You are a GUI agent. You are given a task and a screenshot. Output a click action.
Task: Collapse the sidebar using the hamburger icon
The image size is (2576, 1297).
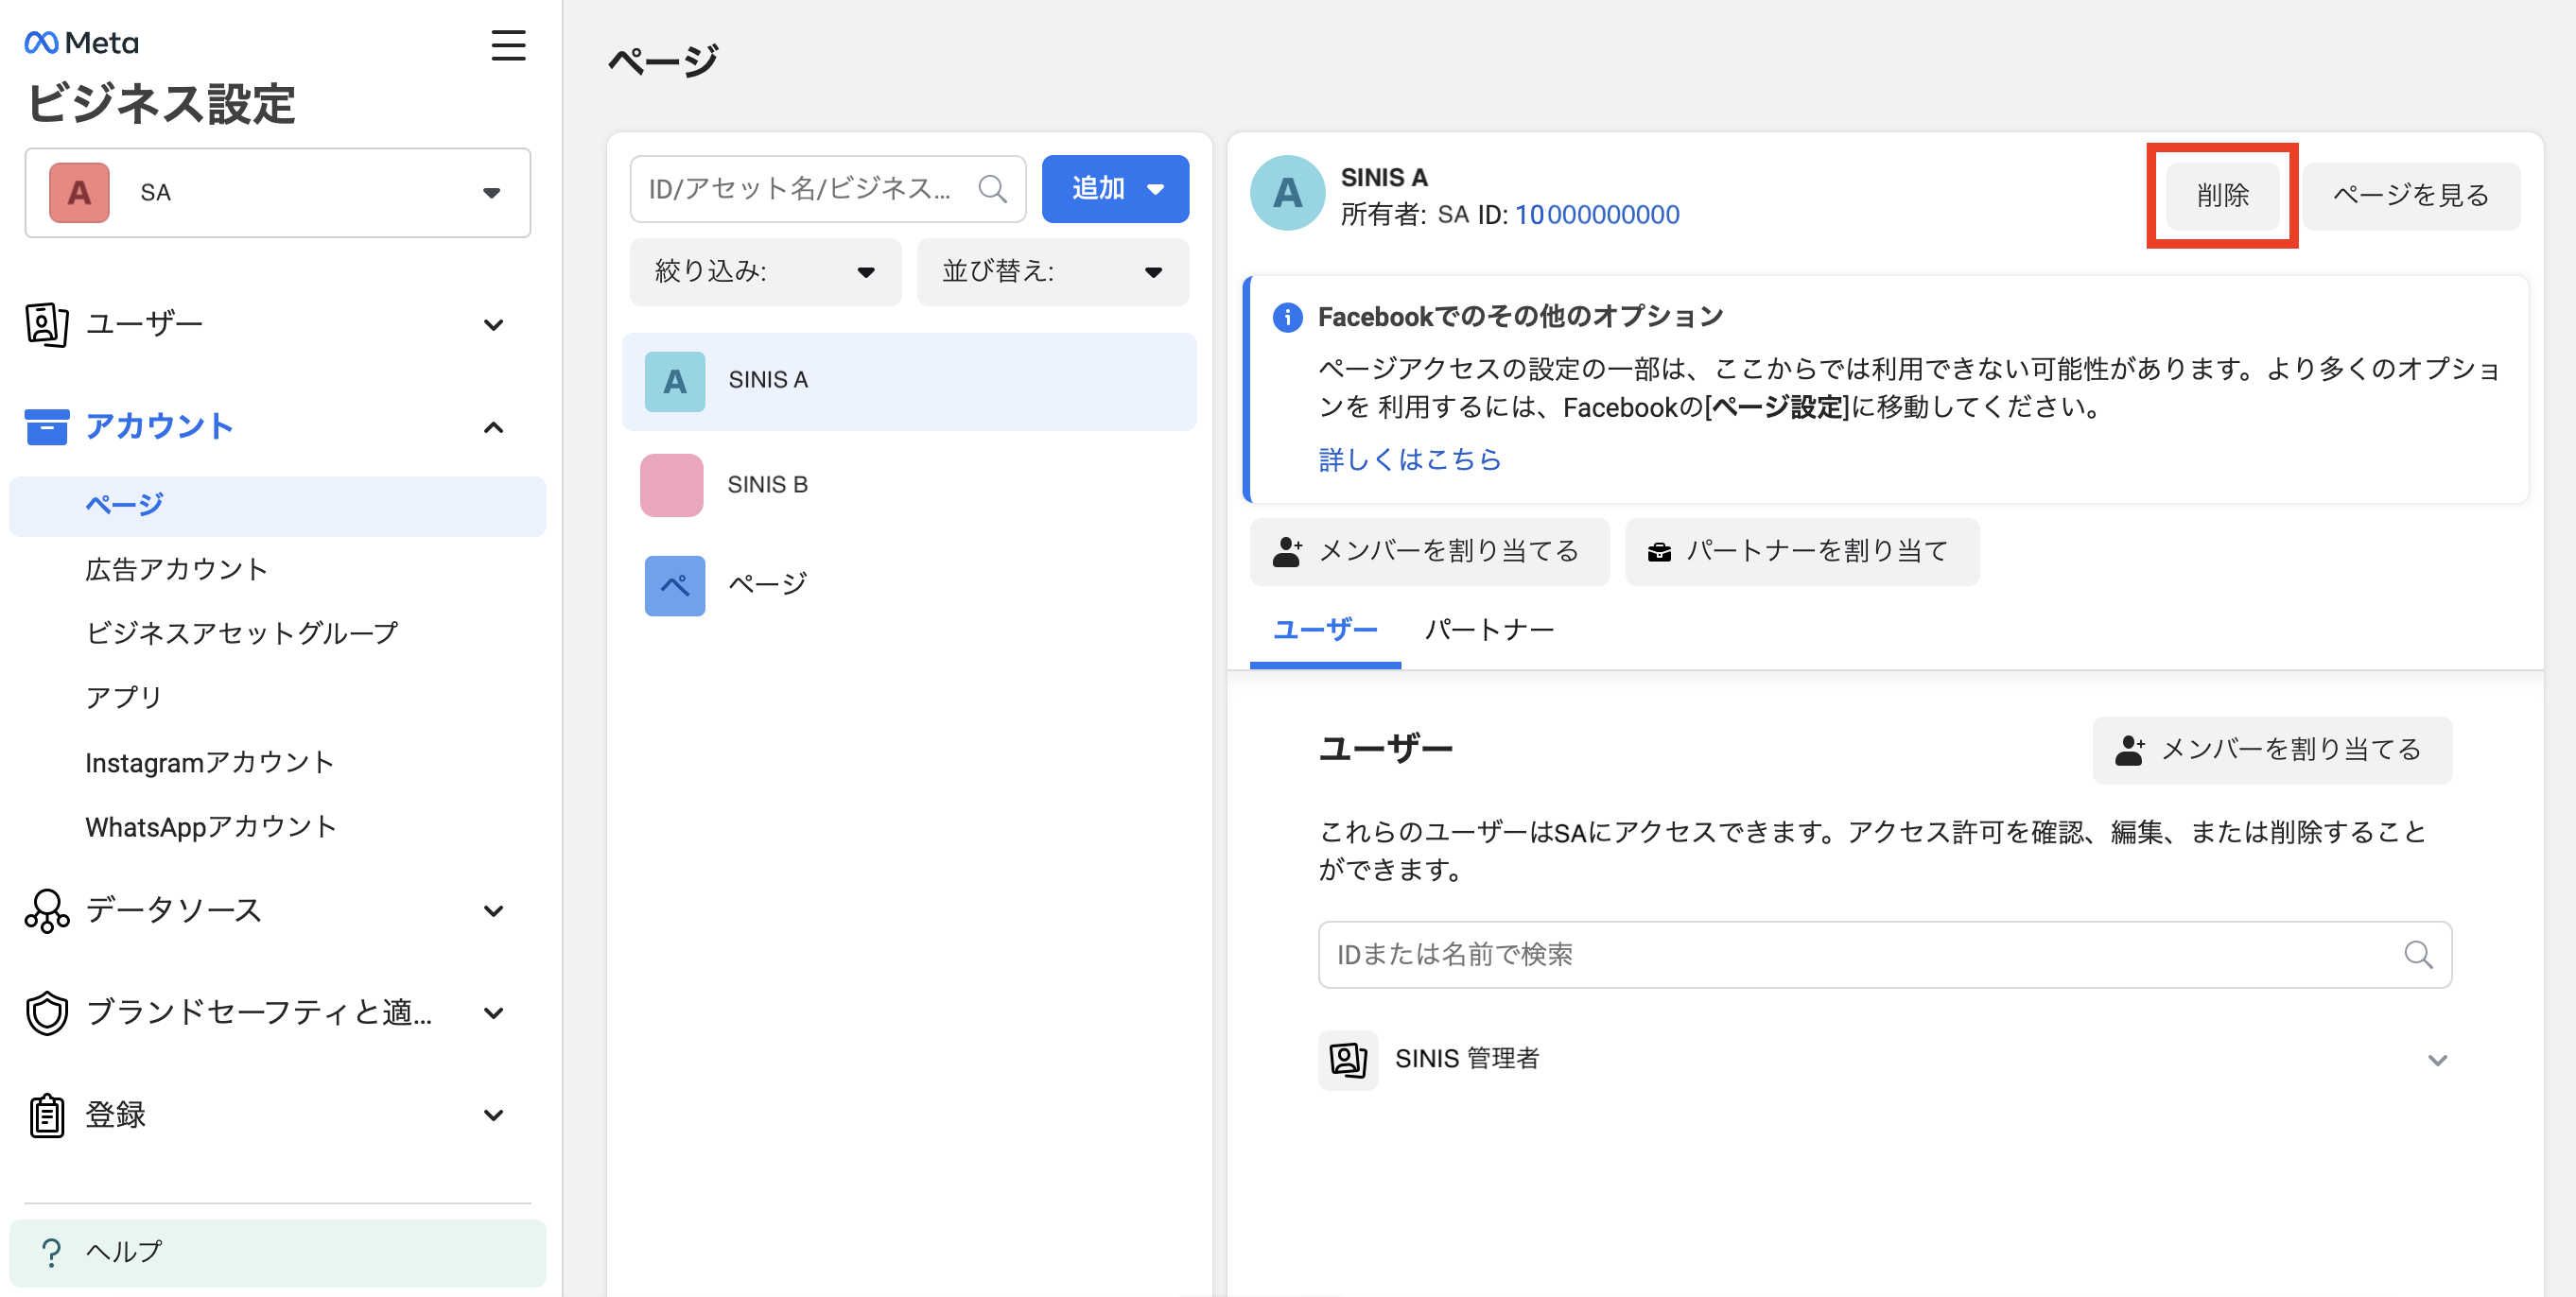pyautogui.click(x=509, y=46)
